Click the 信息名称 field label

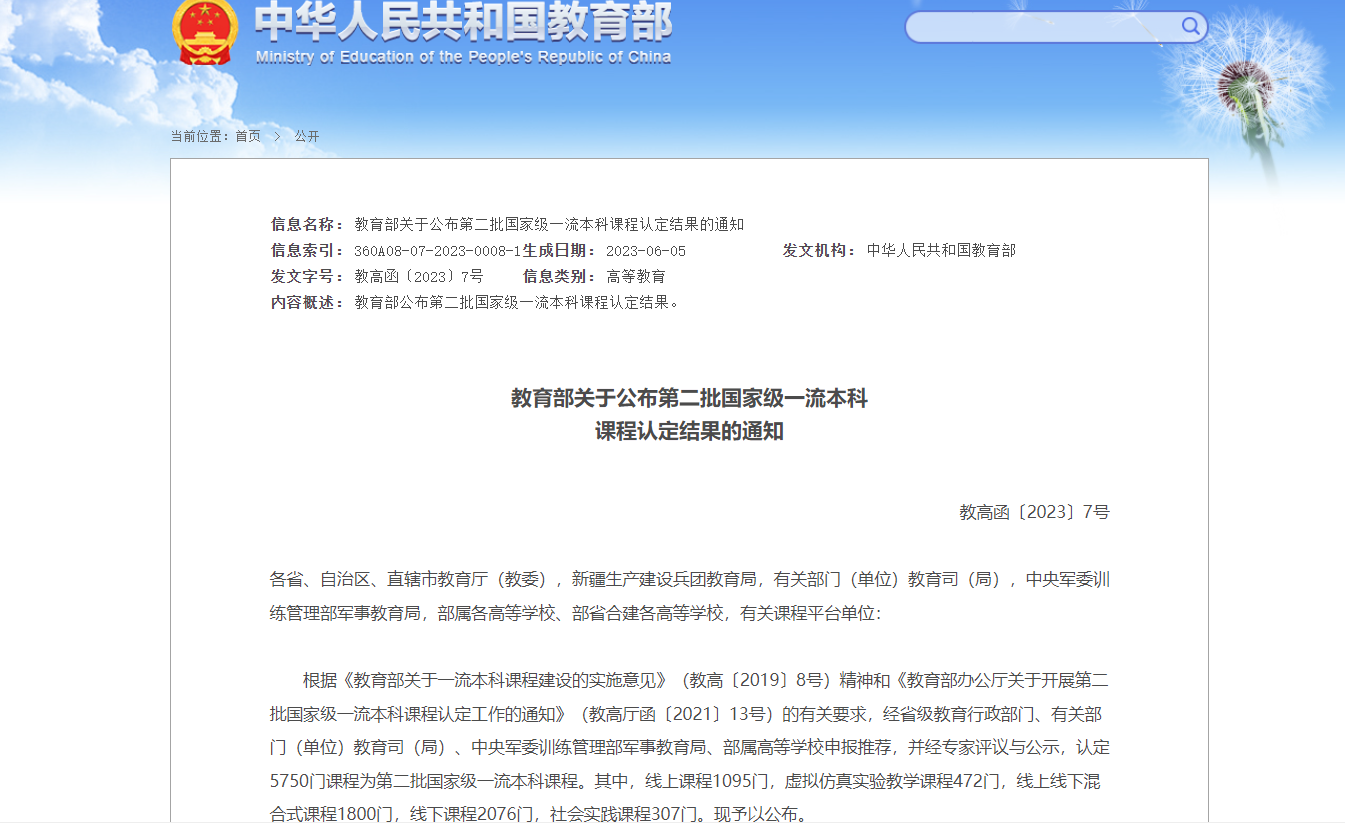[307, 224]
